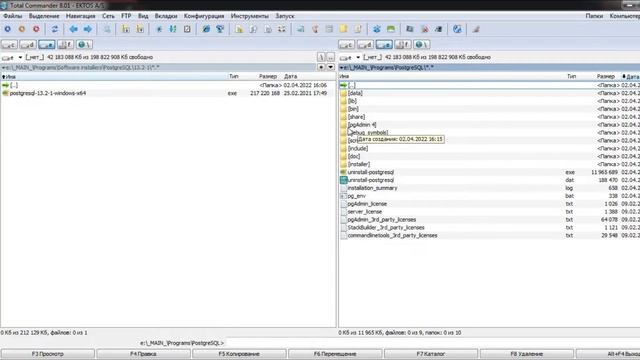Click the F4 Правка button
The width and height of the screenshot is (640, 360).
[143, 354]
